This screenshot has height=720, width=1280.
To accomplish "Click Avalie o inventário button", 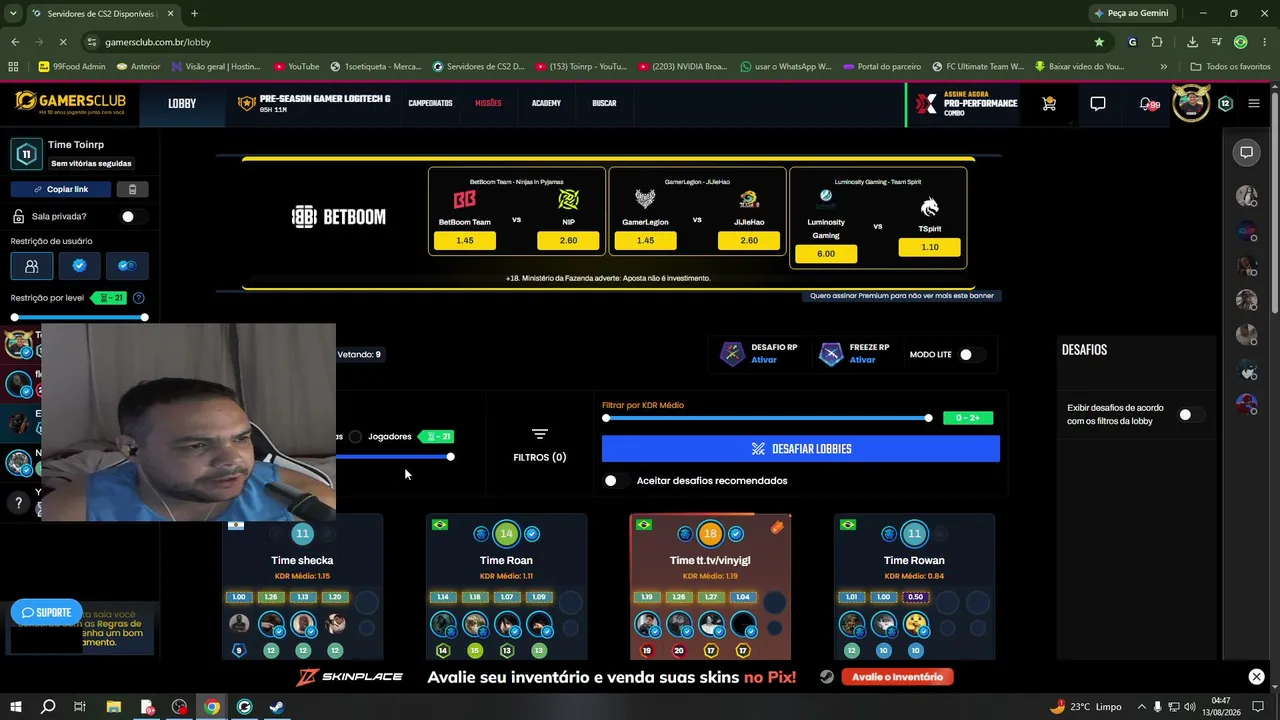I will (897, 677).
